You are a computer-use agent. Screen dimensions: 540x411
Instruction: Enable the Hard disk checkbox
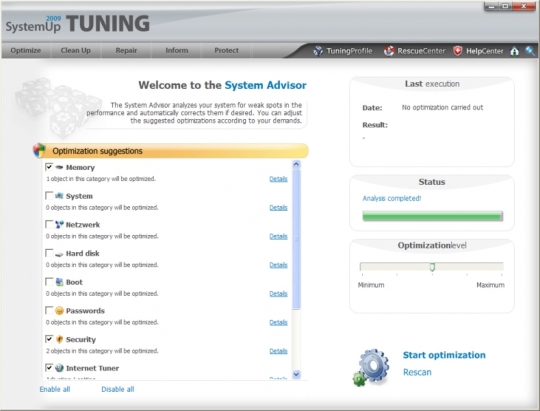coord(49,253)
